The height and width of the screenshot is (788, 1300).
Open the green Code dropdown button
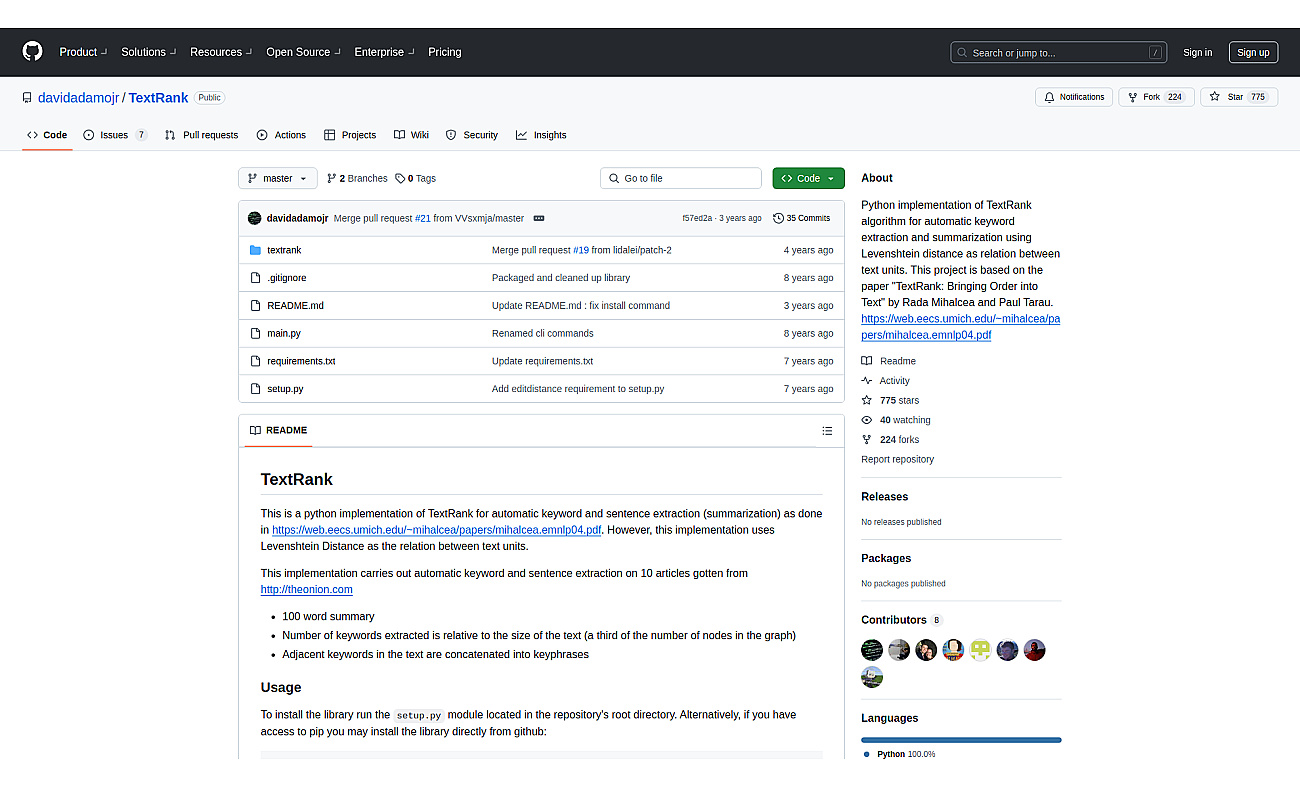[808, 178]
